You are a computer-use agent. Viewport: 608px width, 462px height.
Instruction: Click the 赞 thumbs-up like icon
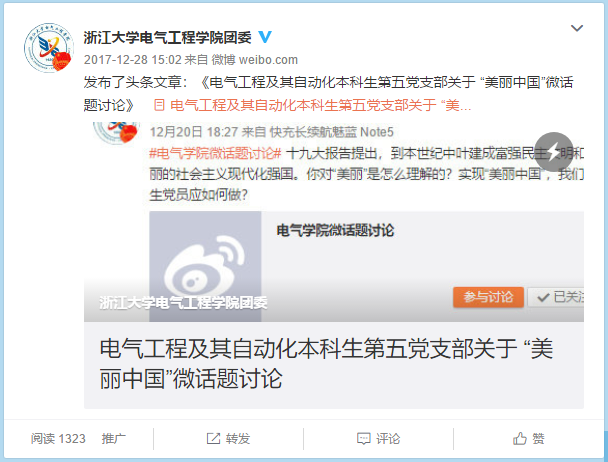(x=520, y=439)
